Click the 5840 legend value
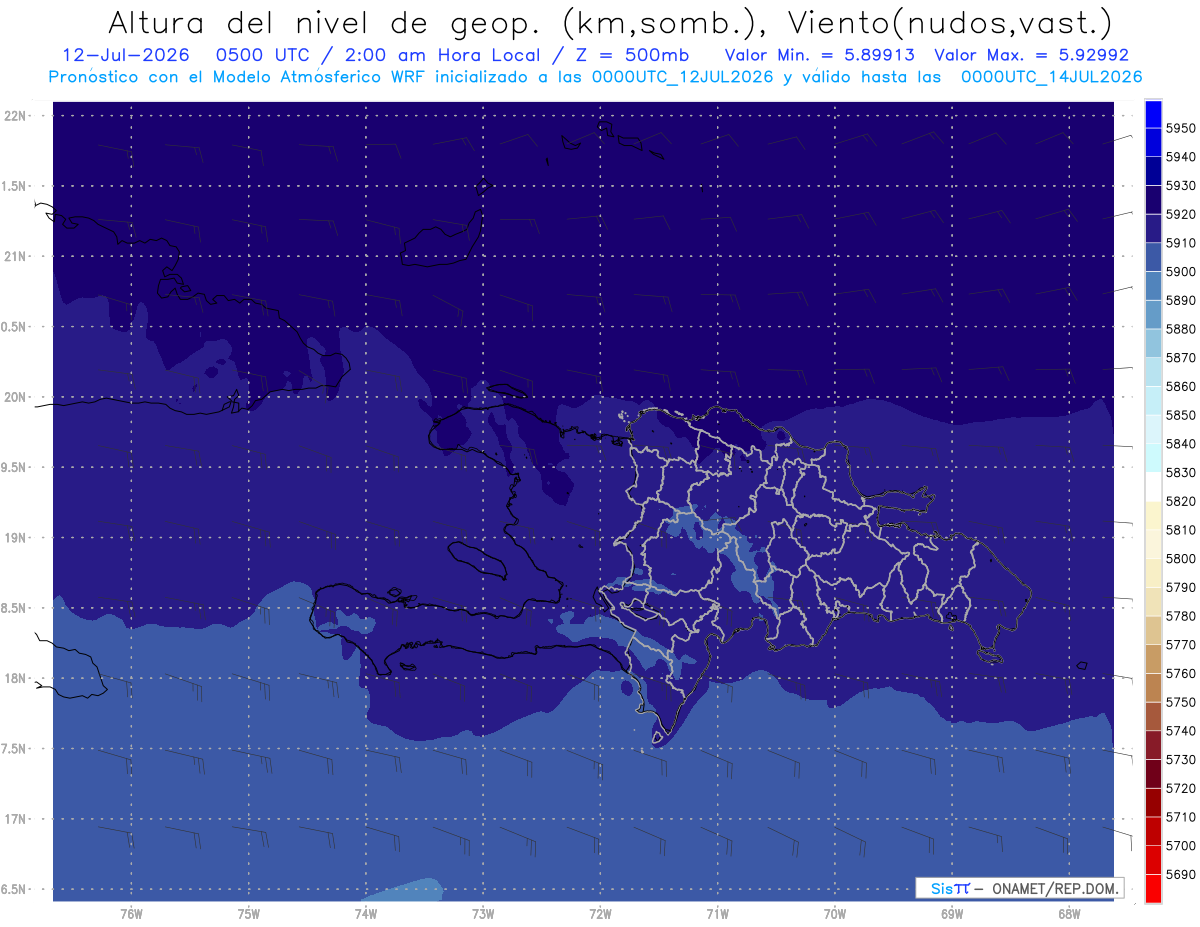This screenshot has height=927, width=1200. click(x=1180, y=444)
